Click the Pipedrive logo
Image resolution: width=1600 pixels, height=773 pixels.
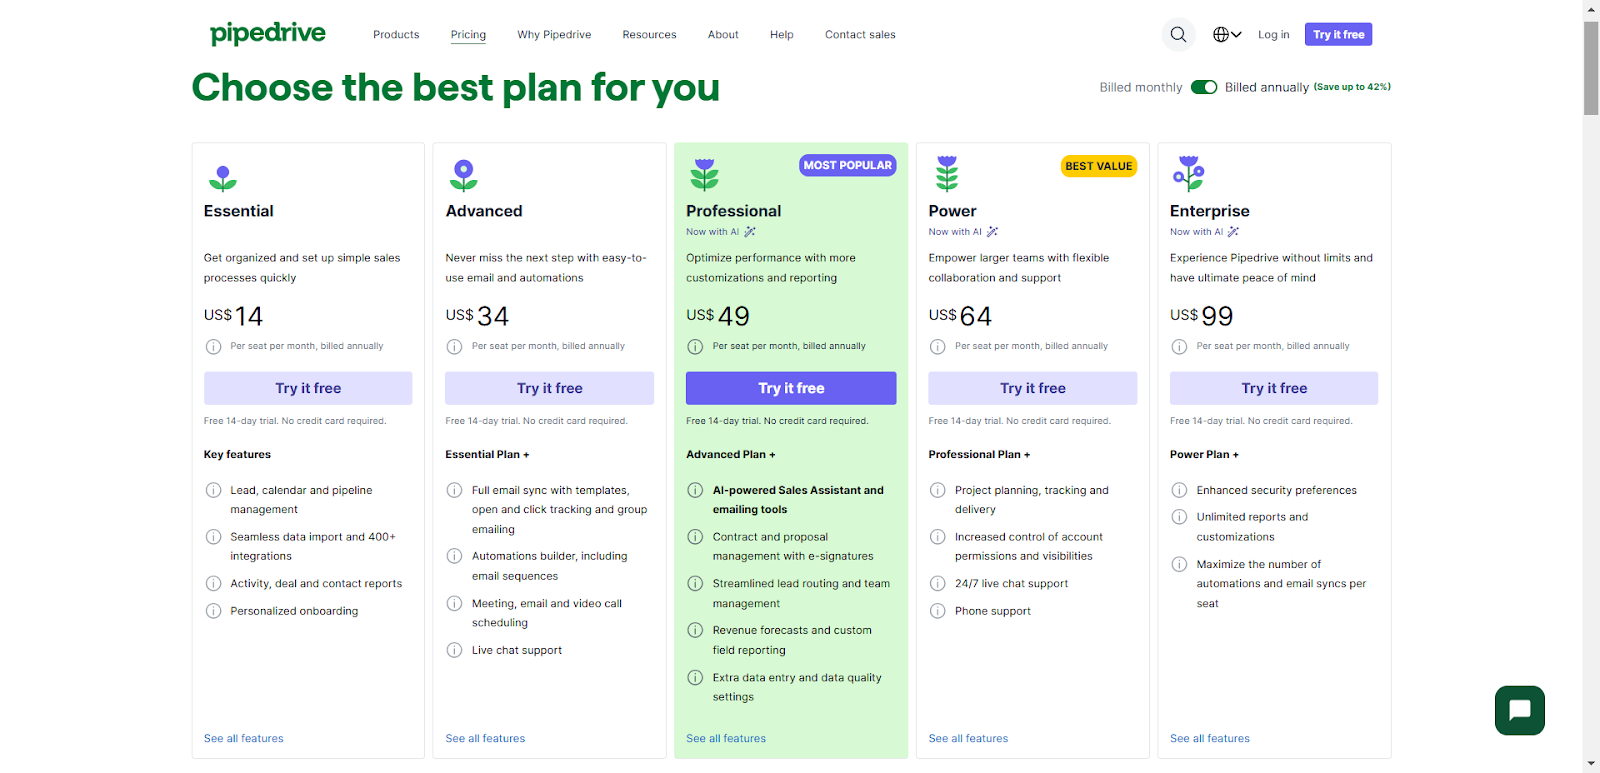coord(268,34)
